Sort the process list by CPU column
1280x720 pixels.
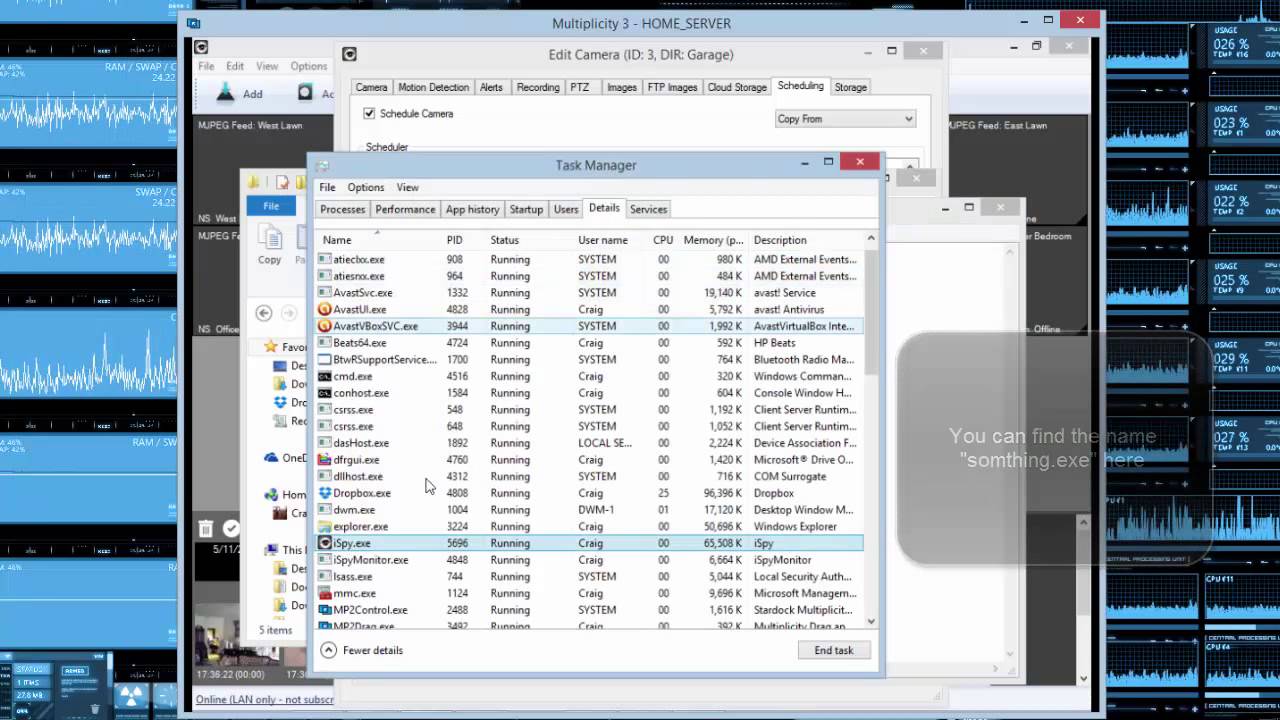pos(663,240)
